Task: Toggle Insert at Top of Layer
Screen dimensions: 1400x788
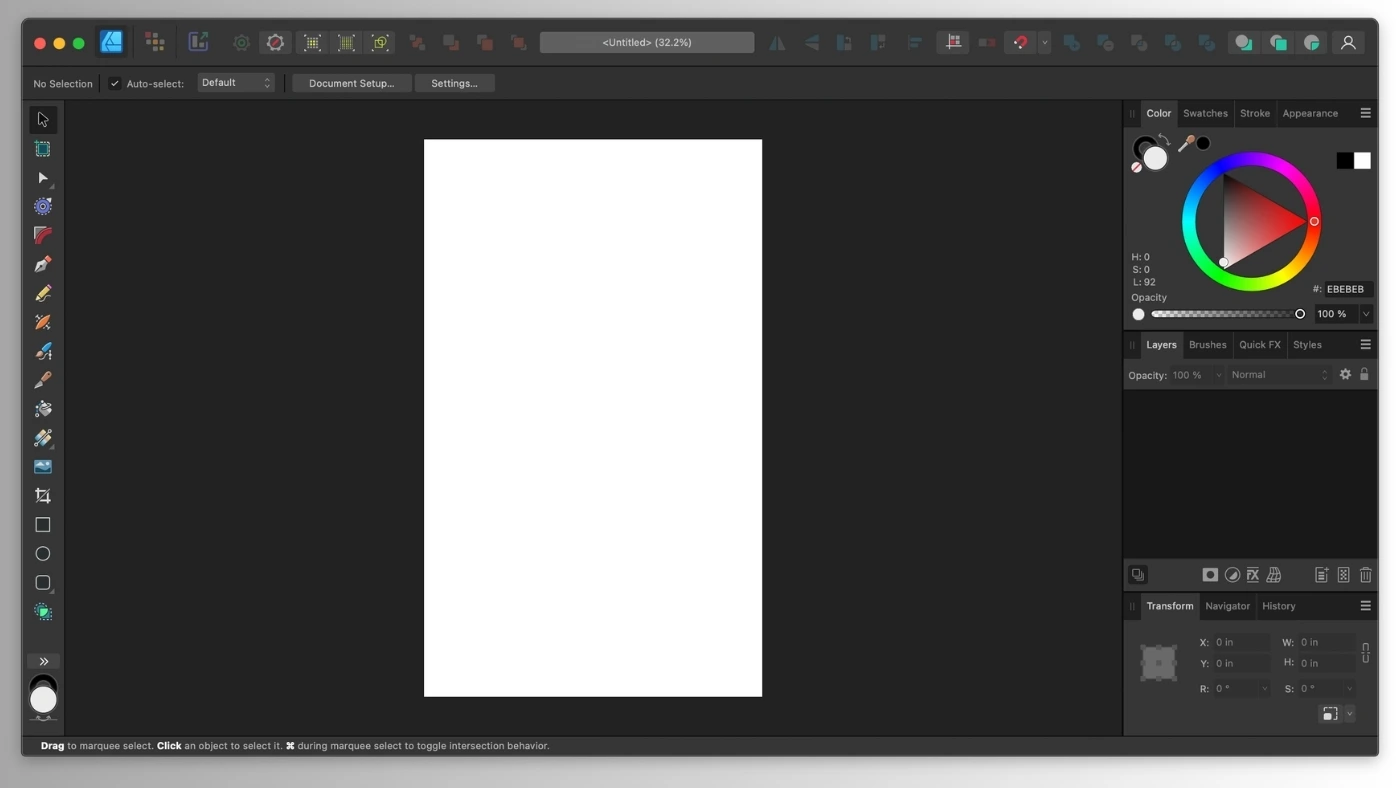Action: pos(1277,42)
